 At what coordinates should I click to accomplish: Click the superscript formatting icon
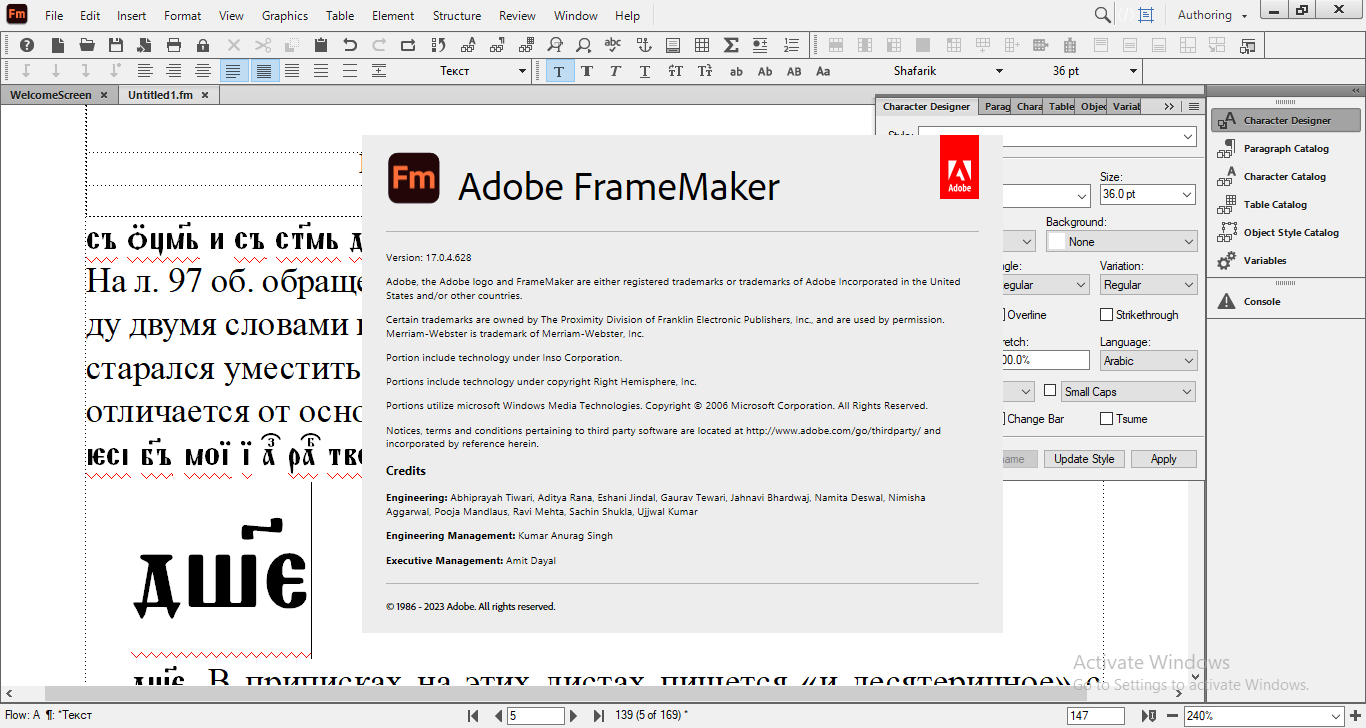[x=676, y=71]
